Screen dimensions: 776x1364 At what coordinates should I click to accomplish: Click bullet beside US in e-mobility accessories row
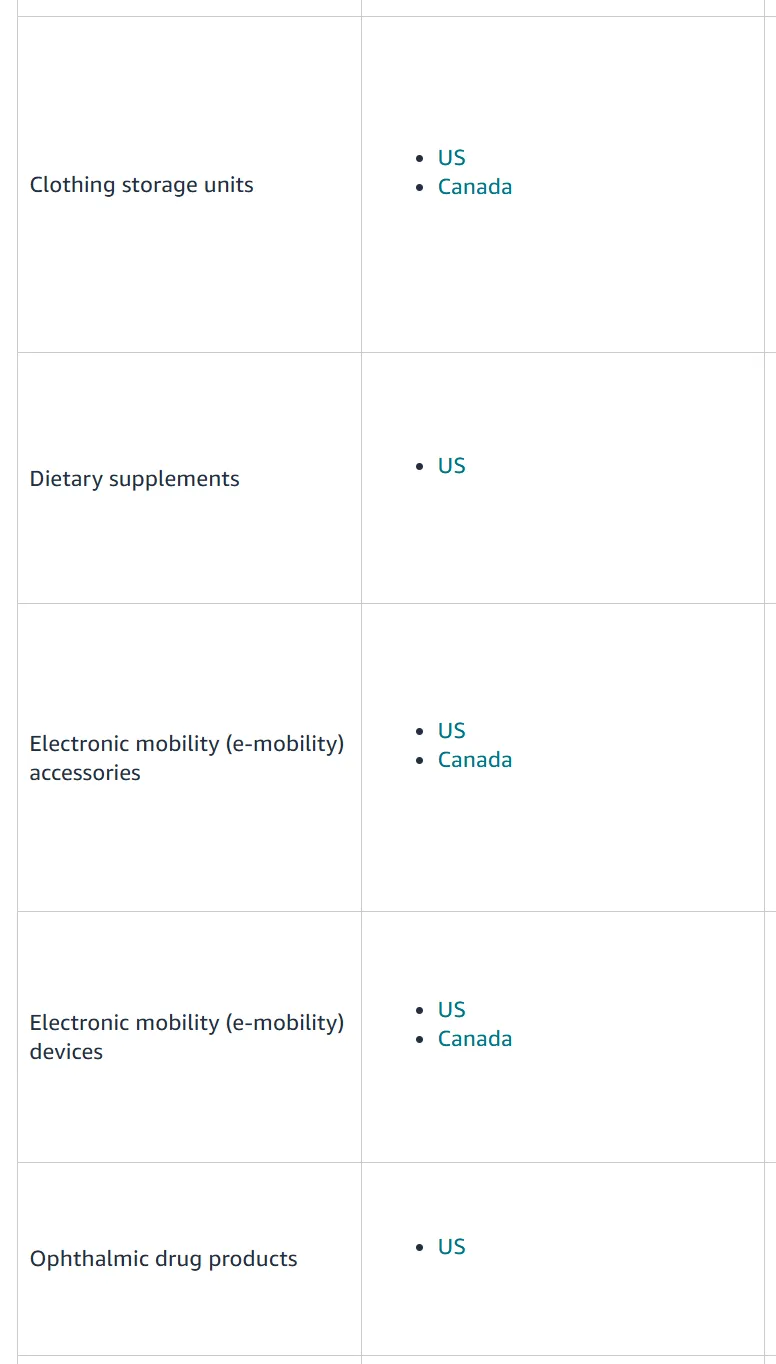[x=420, y=731]
